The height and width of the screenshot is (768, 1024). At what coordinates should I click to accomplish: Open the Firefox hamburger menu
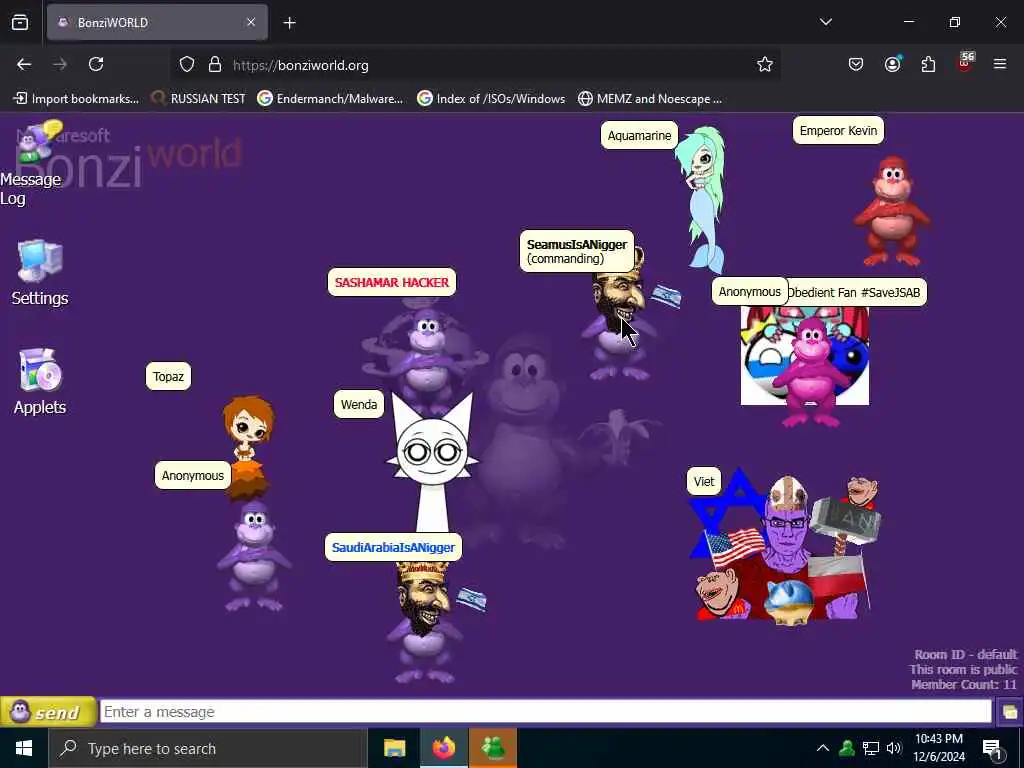tap(1000, 64)
